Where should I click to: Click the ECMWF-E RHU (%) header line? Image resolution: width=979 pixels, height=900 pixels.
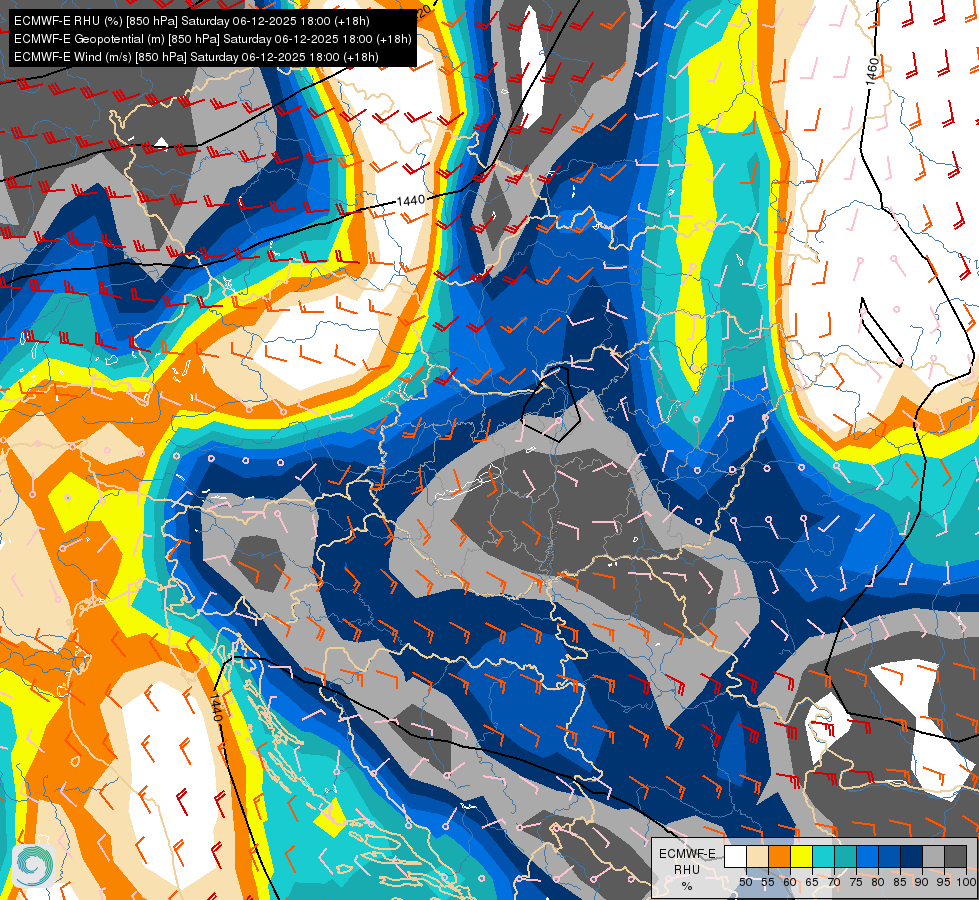tap(192, 21)
